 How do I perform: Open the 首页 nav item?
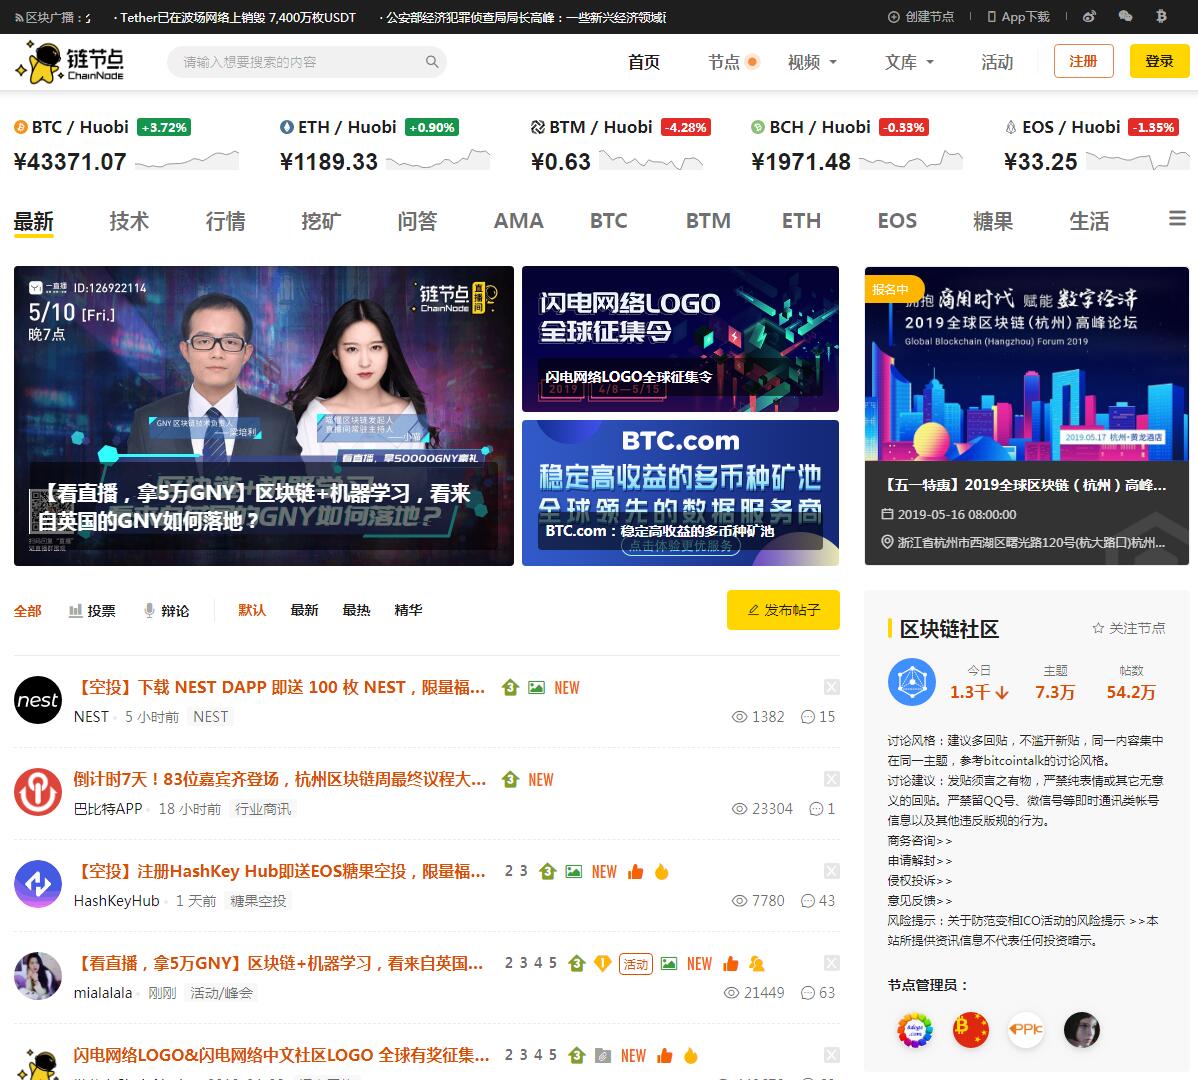click(643, 62)
